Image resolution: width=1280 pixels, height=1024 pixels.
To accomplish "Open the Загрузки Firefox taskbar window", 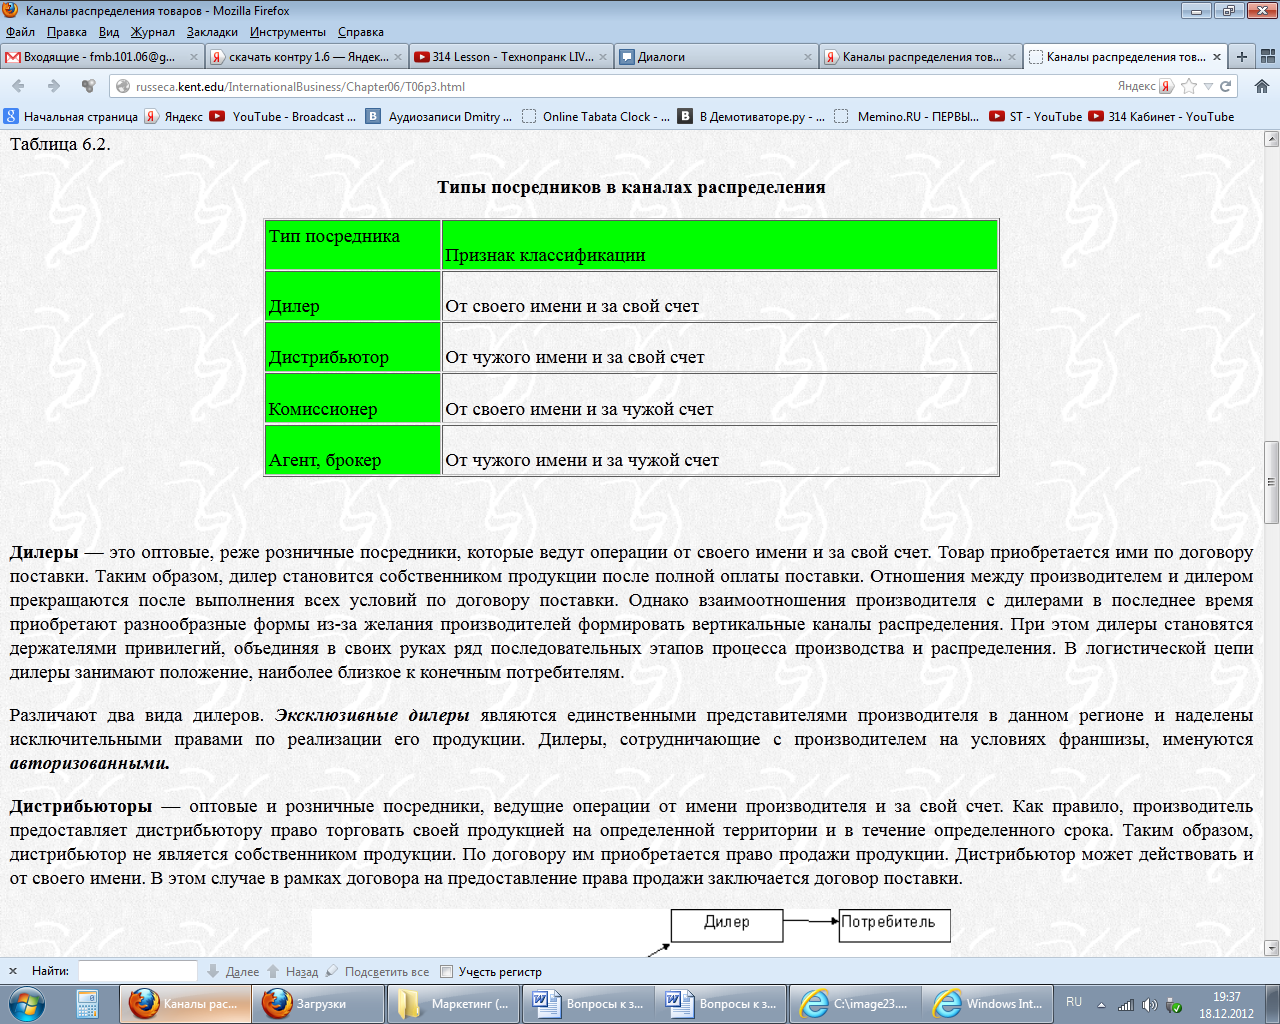I will 318,1003.
